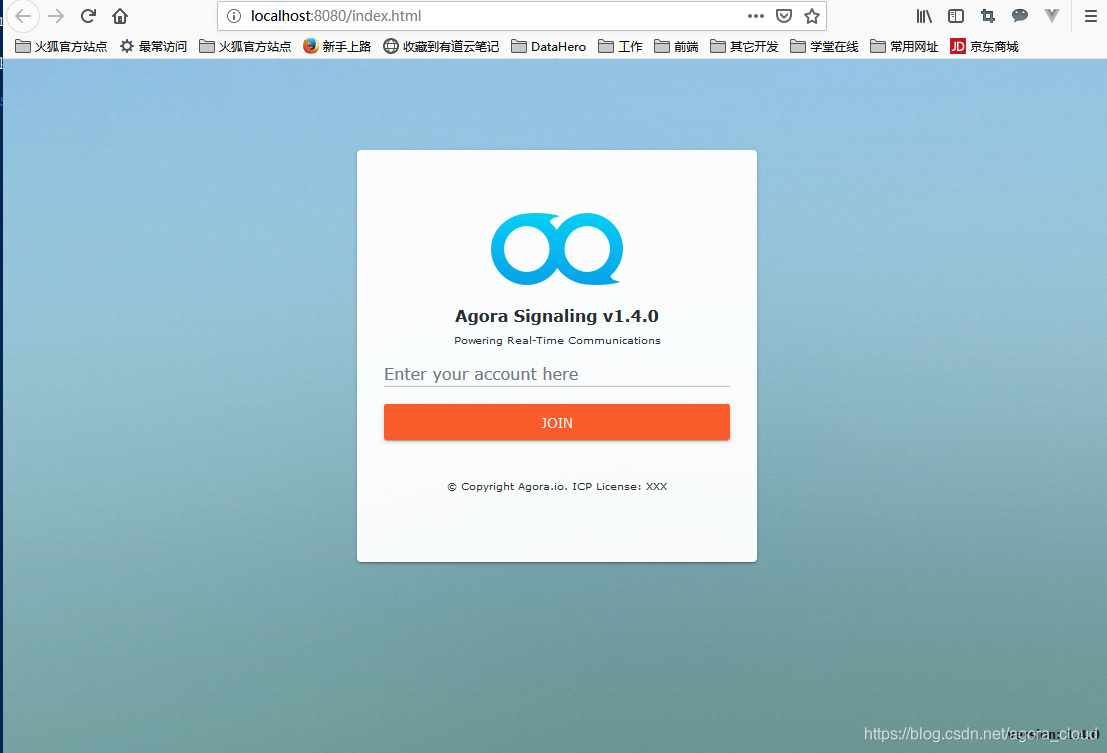
Task: Expand the DataHero bookmark folder
Action: tap(549, 47)
